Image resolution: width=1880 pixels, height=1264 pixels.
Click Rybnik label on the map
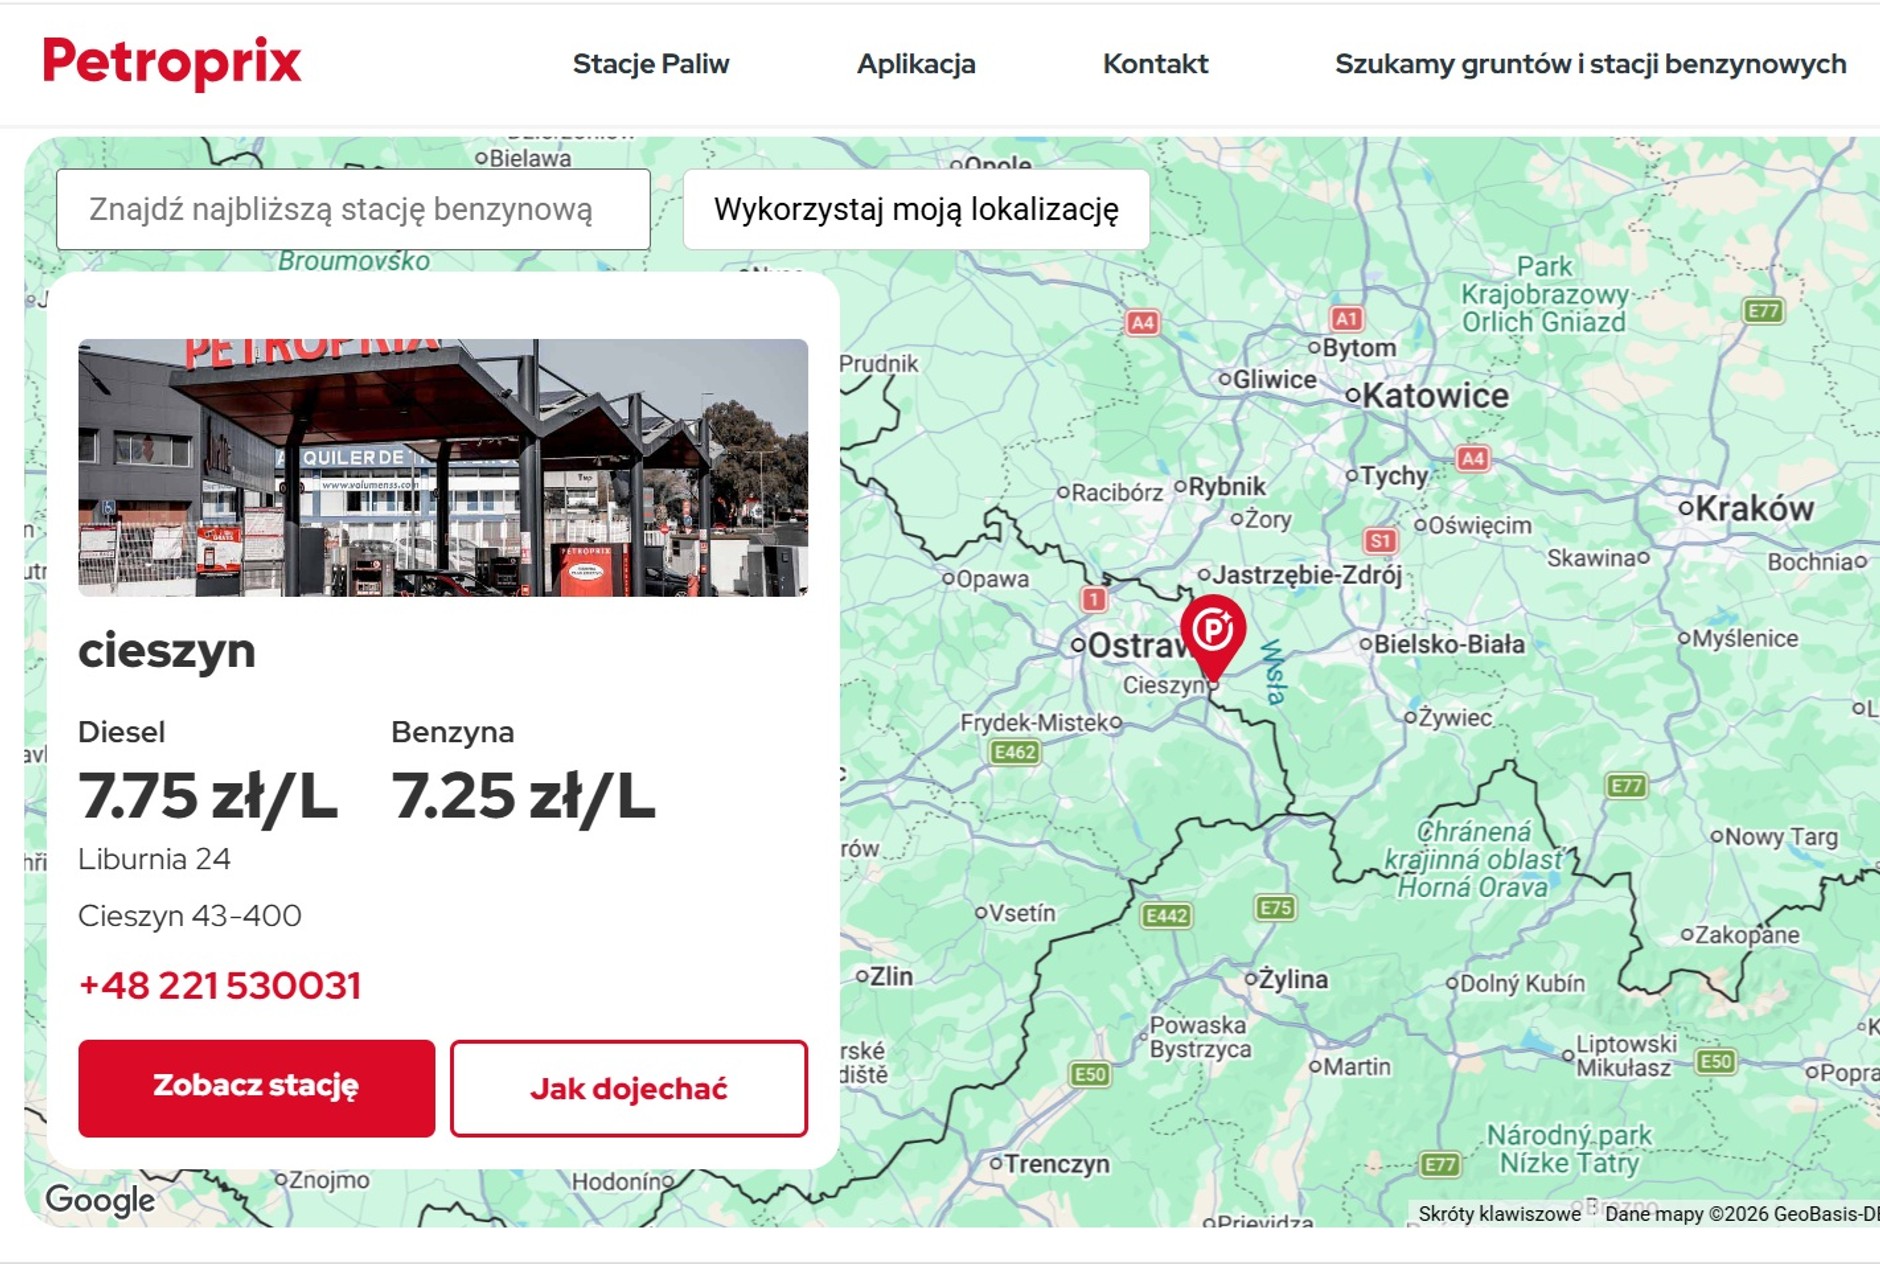pos(1227,486)
